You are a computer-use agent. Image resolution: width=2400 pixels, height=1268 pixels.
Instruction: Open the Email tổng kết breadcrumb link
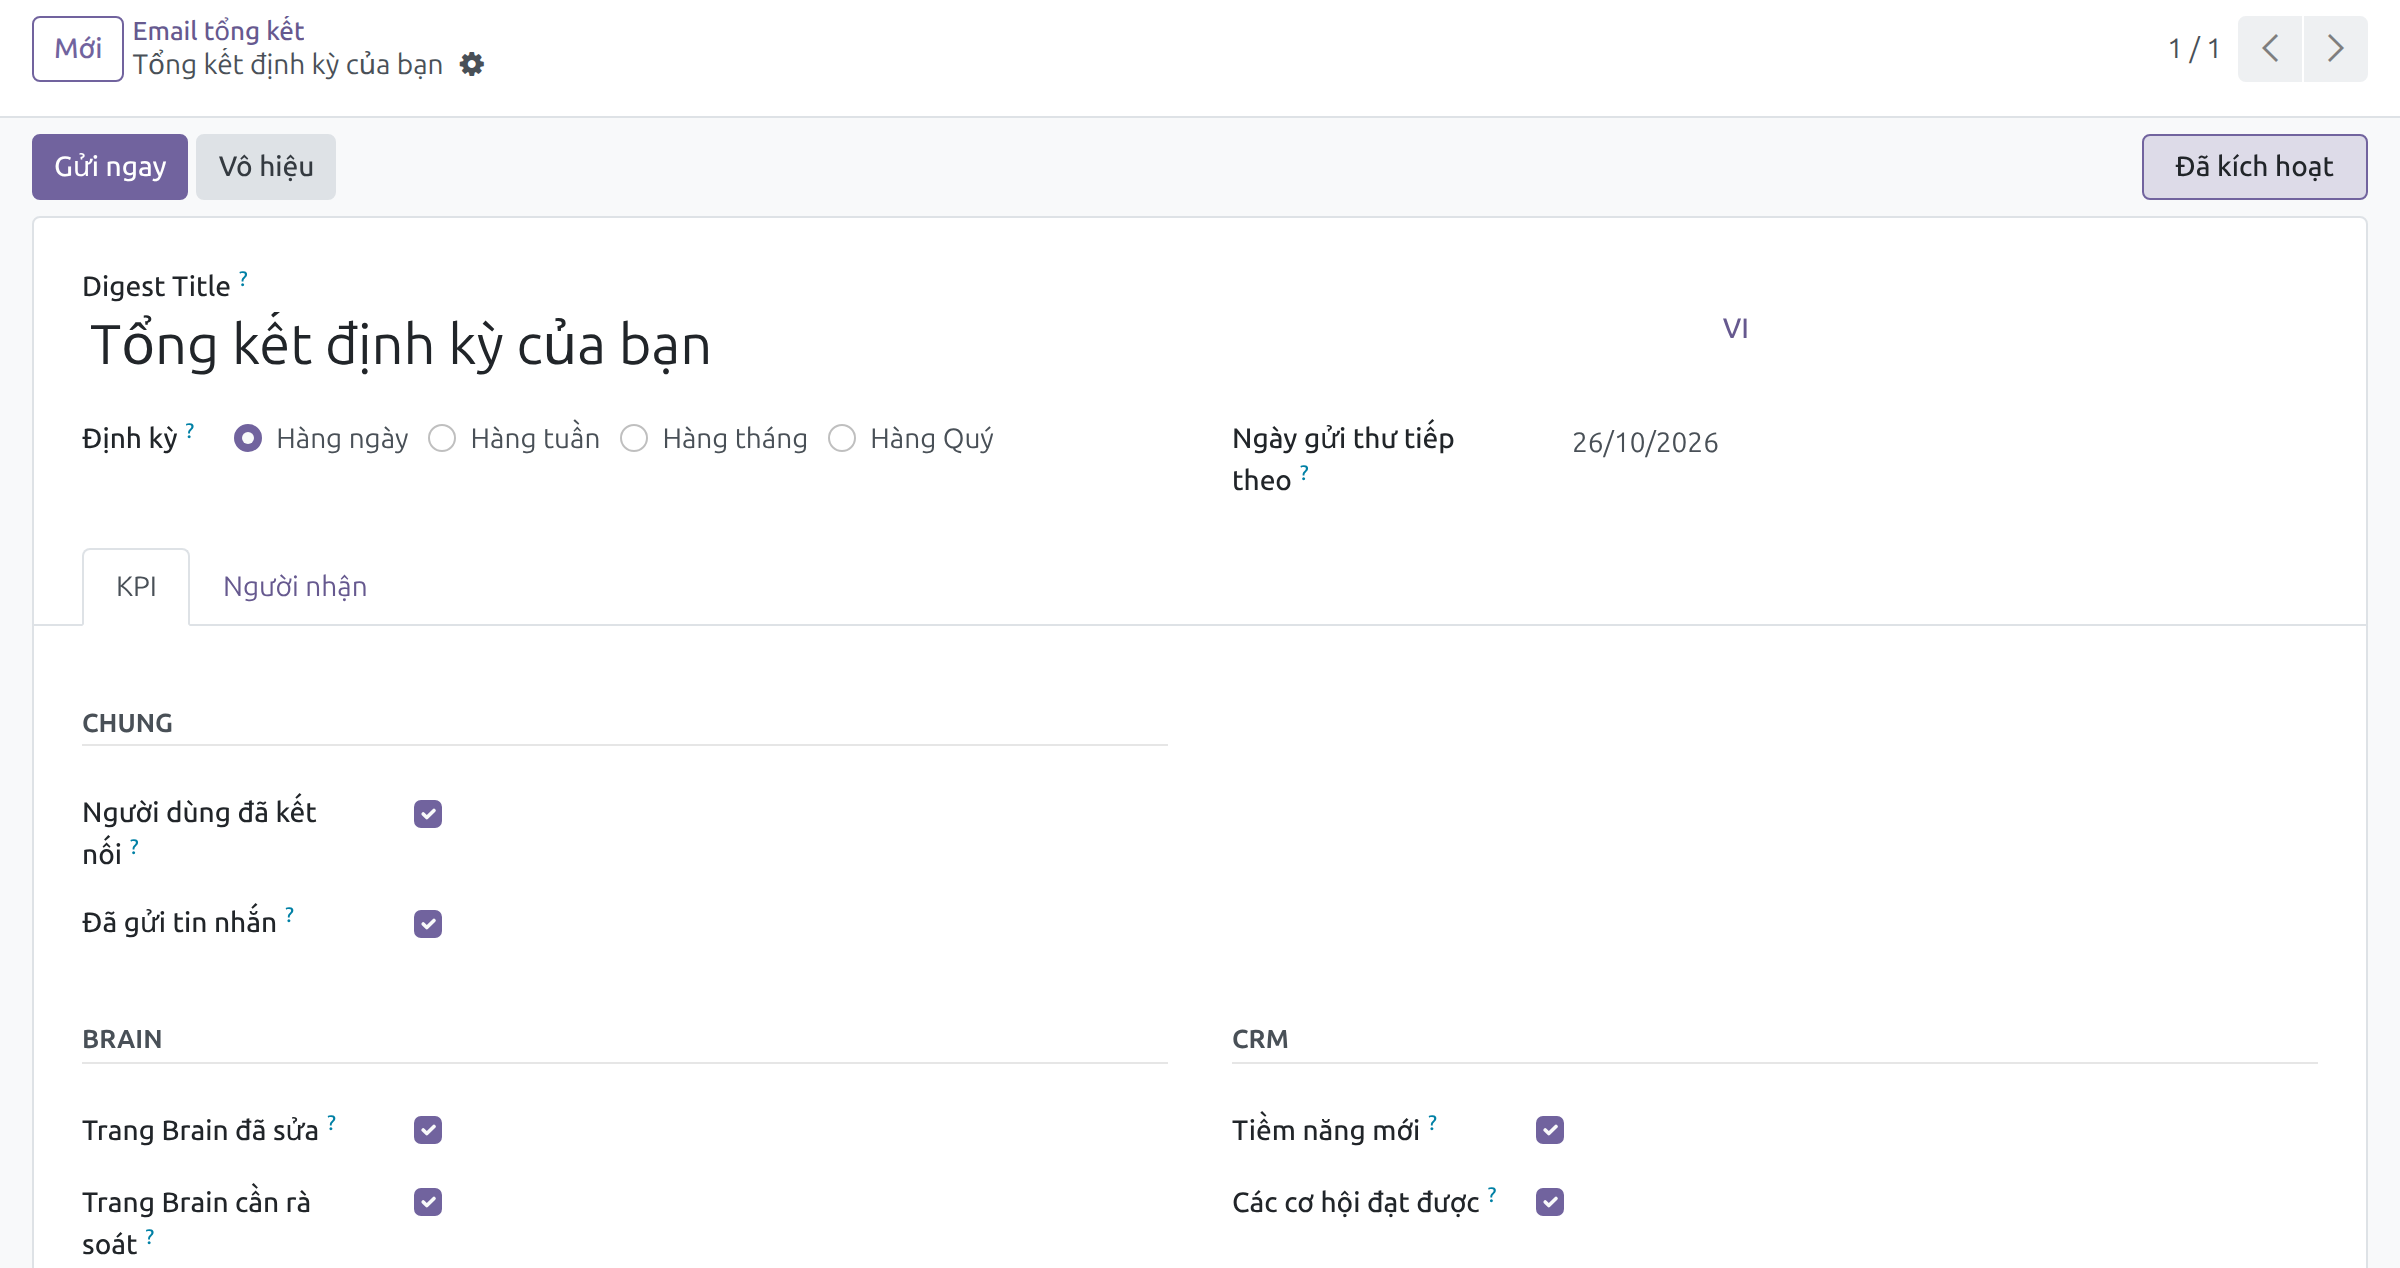pyautogui.click(x=218, y=31)
